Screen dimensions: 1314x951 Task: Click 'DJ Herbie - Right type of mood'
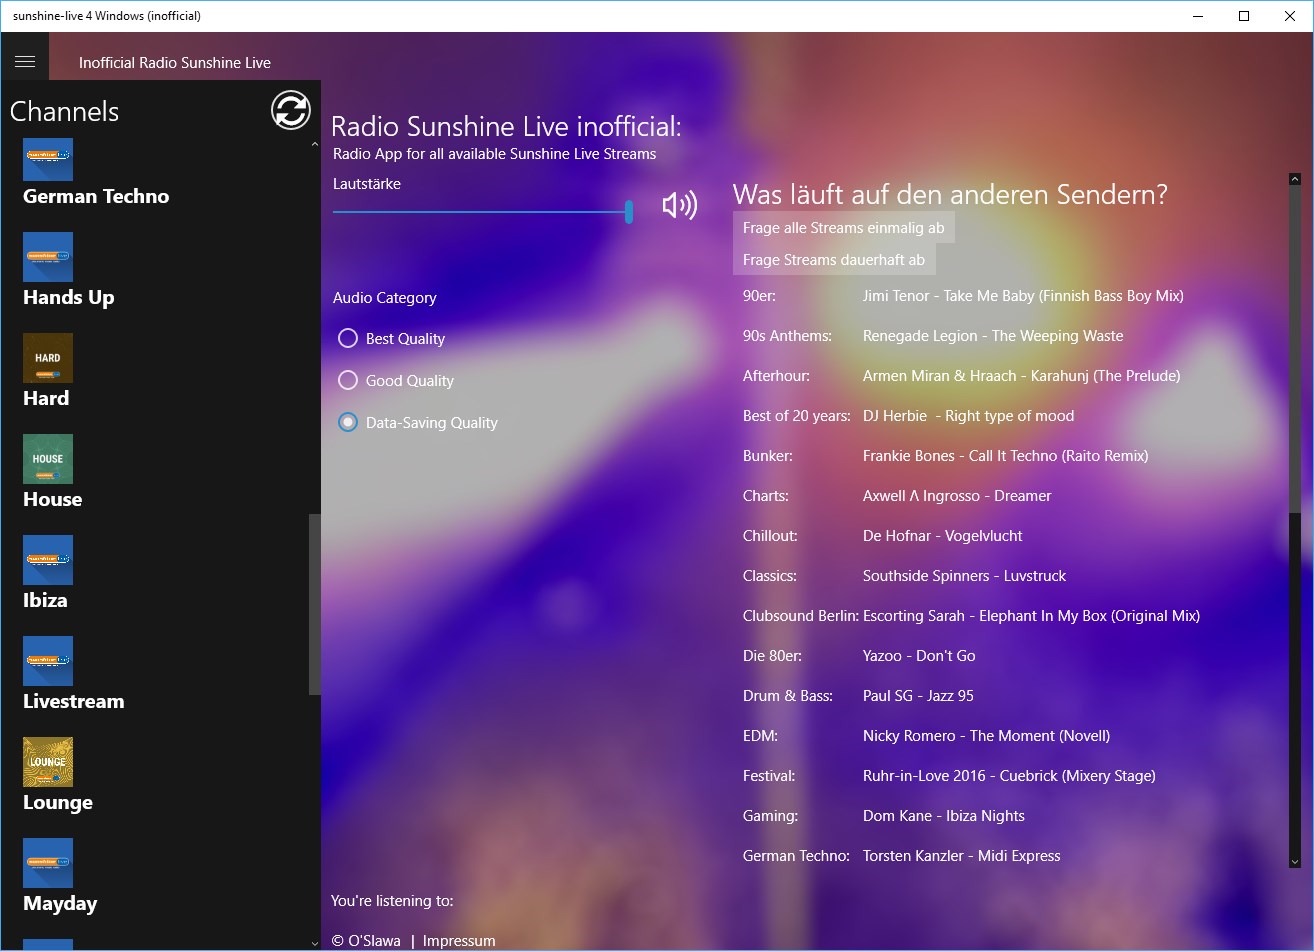click(x=968, y=416)
